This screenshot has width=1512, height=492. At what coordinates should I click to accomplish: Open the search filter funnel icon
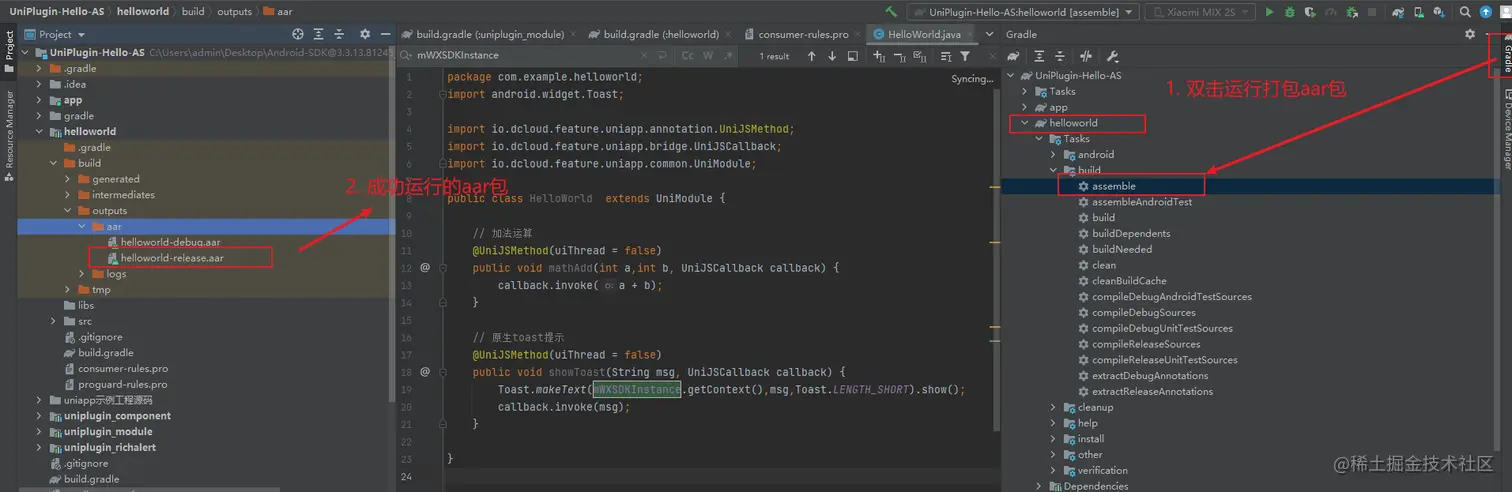pos(965,56)
